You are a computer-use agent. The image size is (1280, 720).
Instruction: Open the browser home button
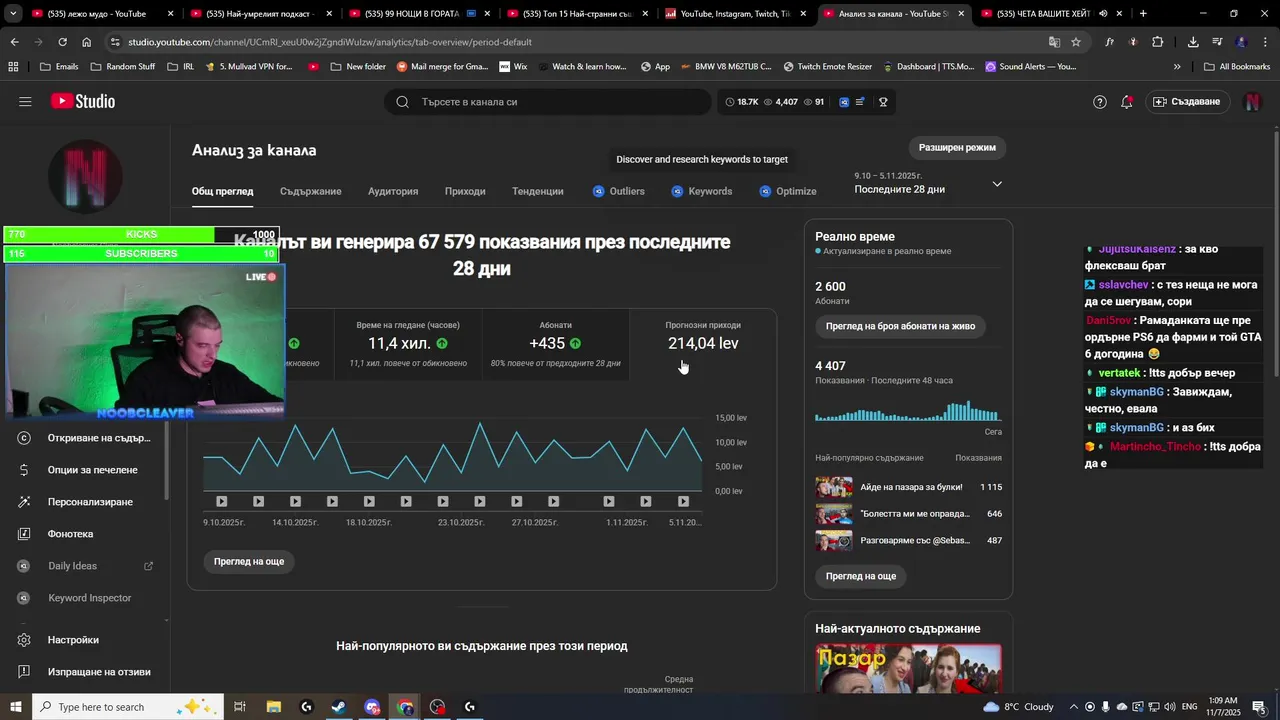(87, 42)
